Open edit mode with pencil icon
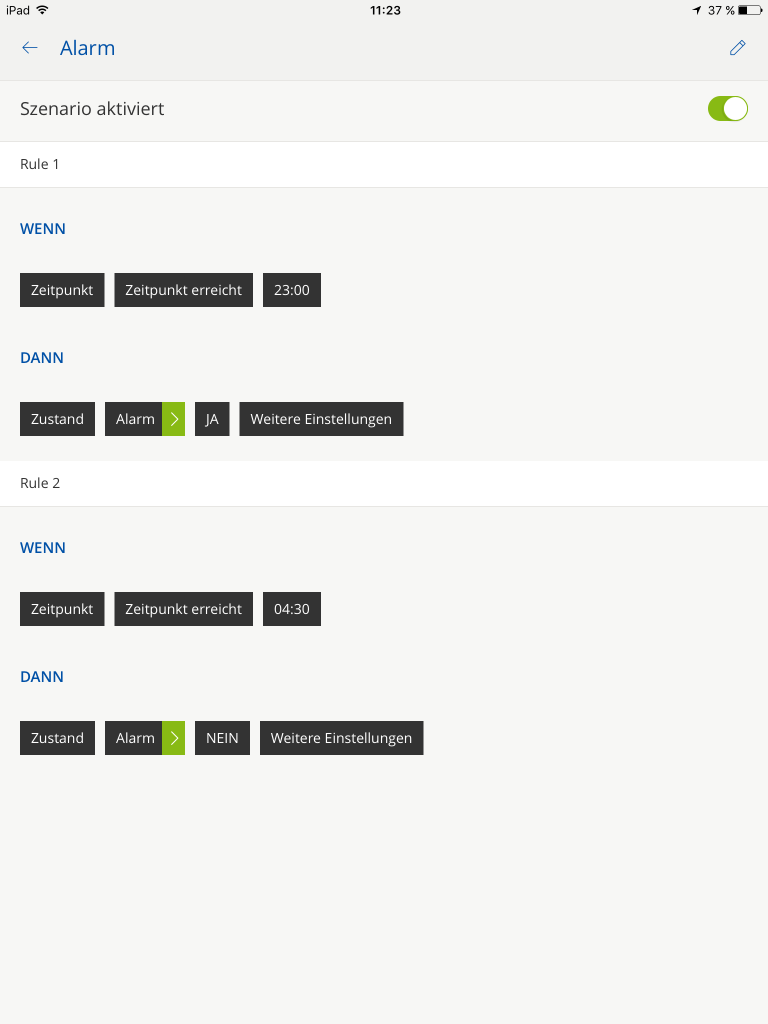The height and width of the screenshot is (1024, 768). 738,48
